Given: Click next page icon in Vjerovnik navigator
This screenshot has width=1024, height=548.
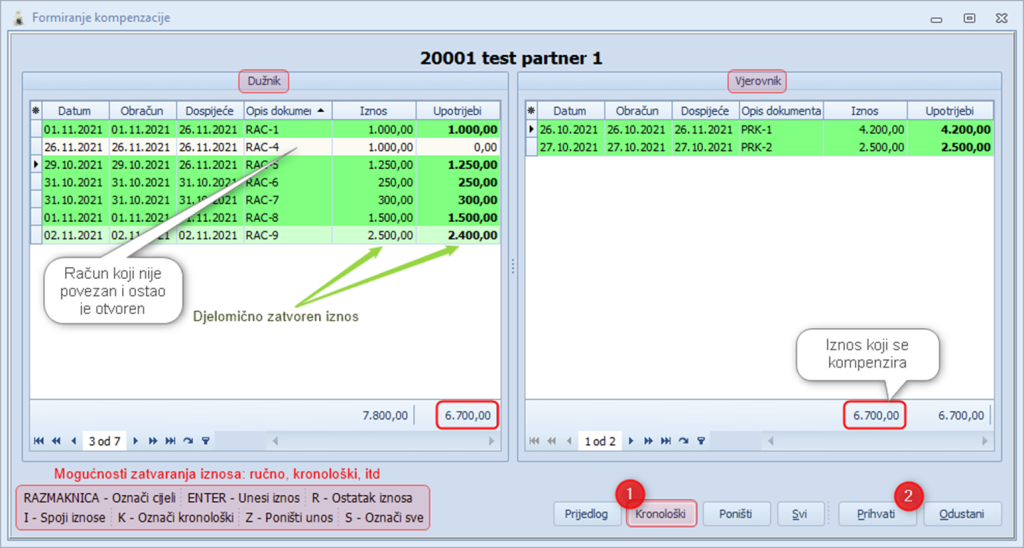Looking at the screenshot, I should click(x=648, y=440).
